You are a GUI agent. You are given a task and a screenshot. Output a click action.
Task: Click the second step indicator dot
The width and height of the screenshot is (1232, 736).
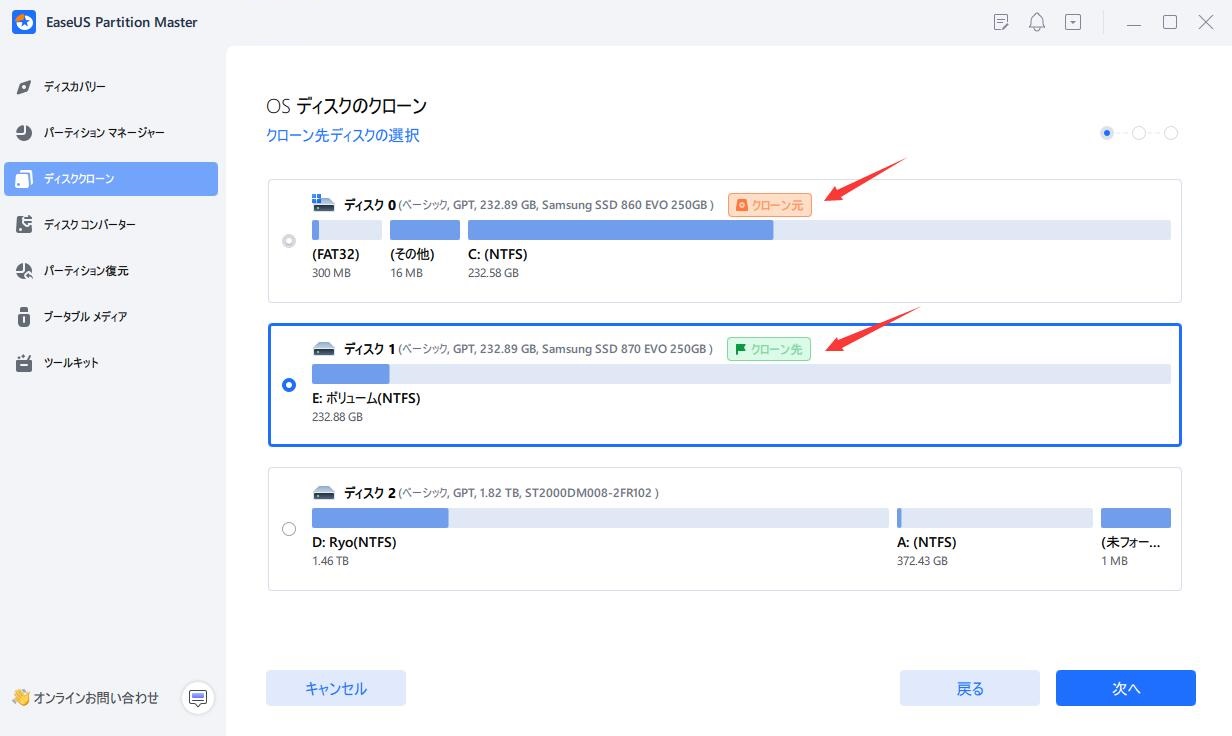[x=1138, y=133]
